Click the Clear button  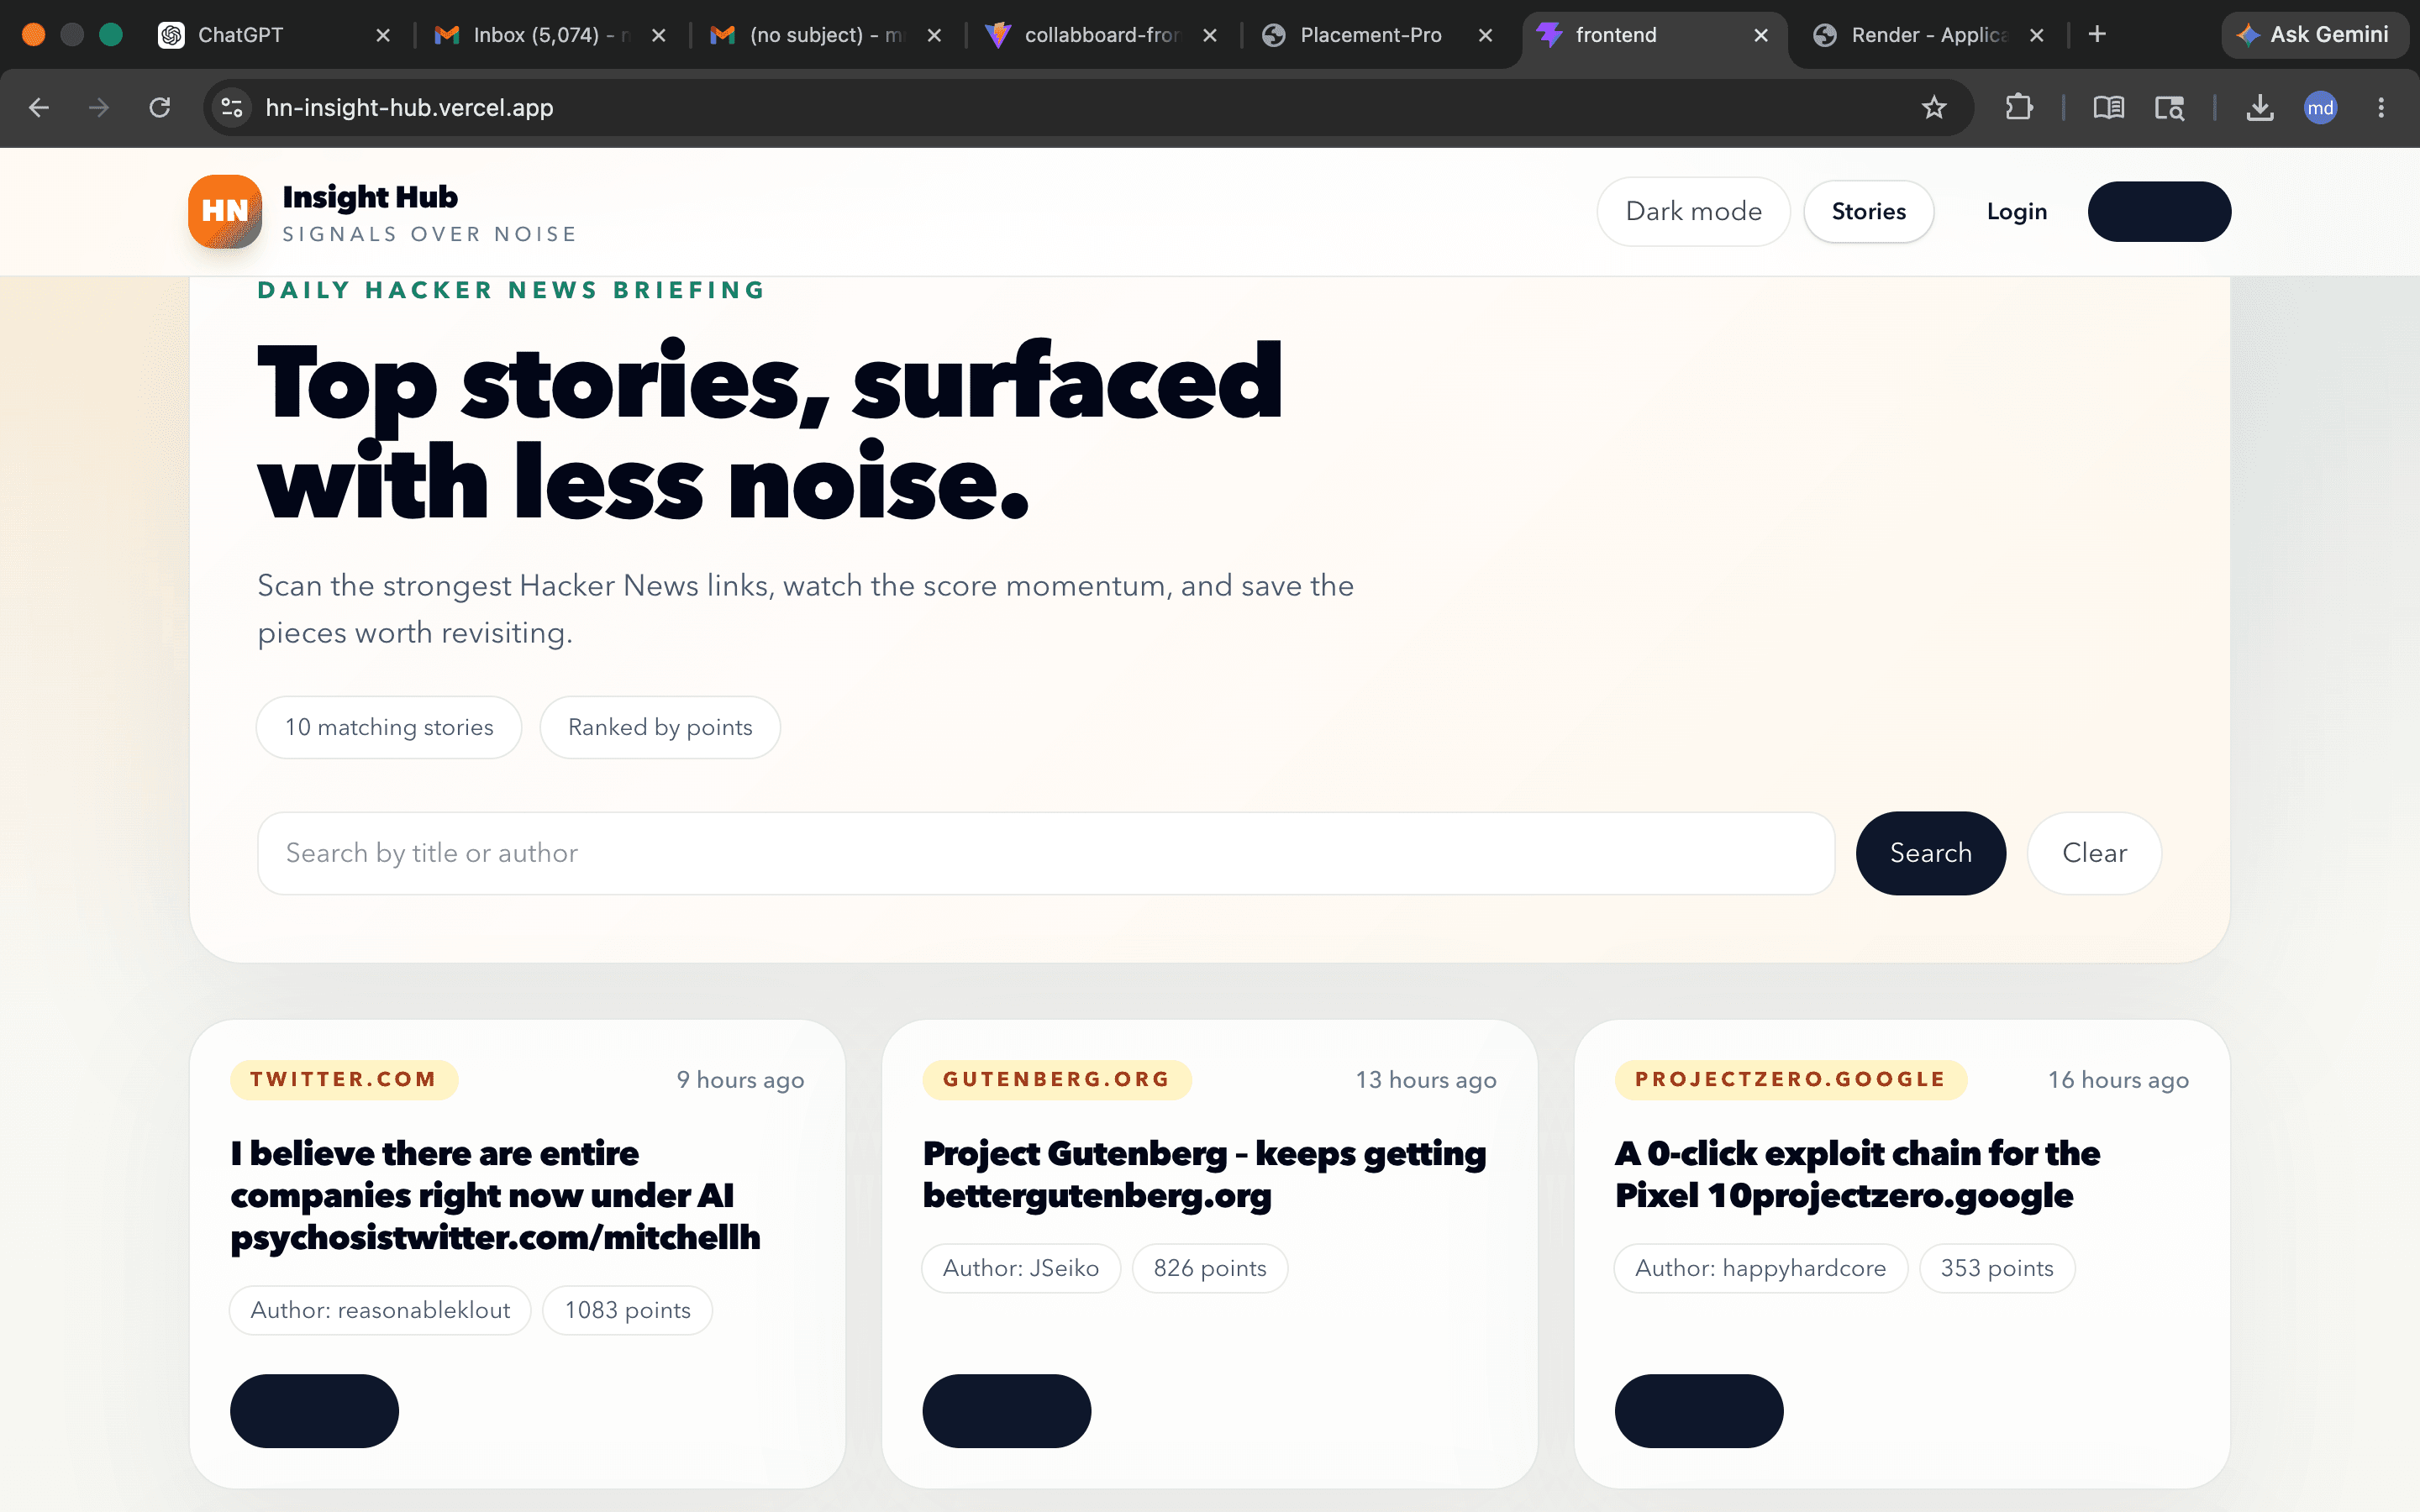(2094, 853)
